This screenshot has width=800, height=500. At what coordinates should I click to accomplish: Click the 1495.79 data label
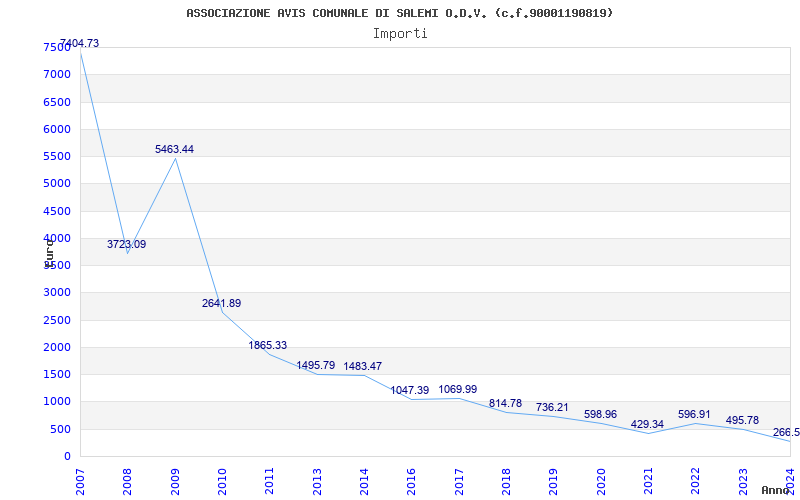click(316, 365)
